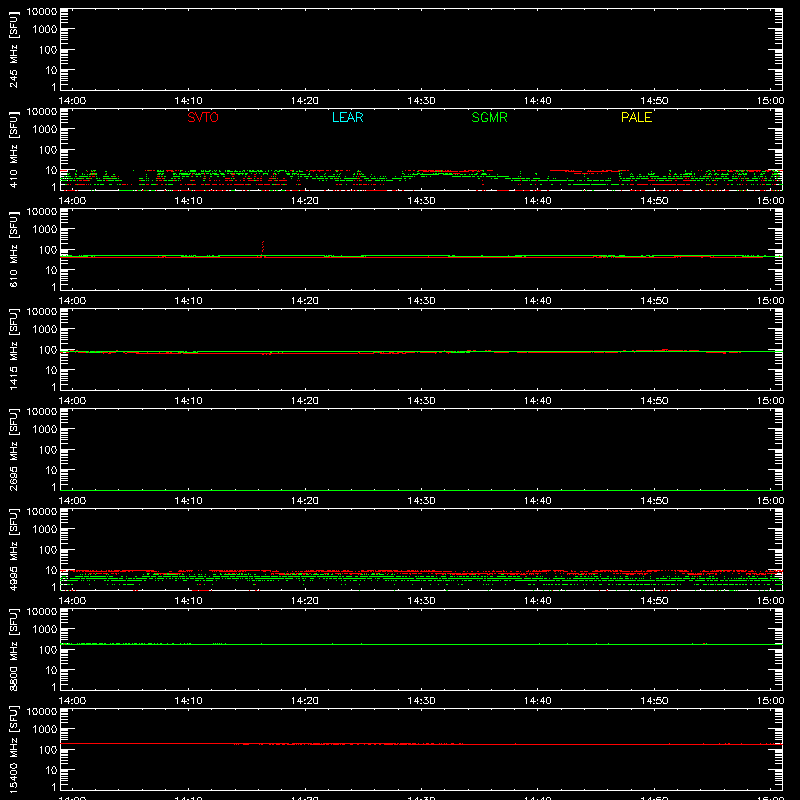
Task: Click 14:10 label under the 2695 MHz panel
Action: pos(189,501)
